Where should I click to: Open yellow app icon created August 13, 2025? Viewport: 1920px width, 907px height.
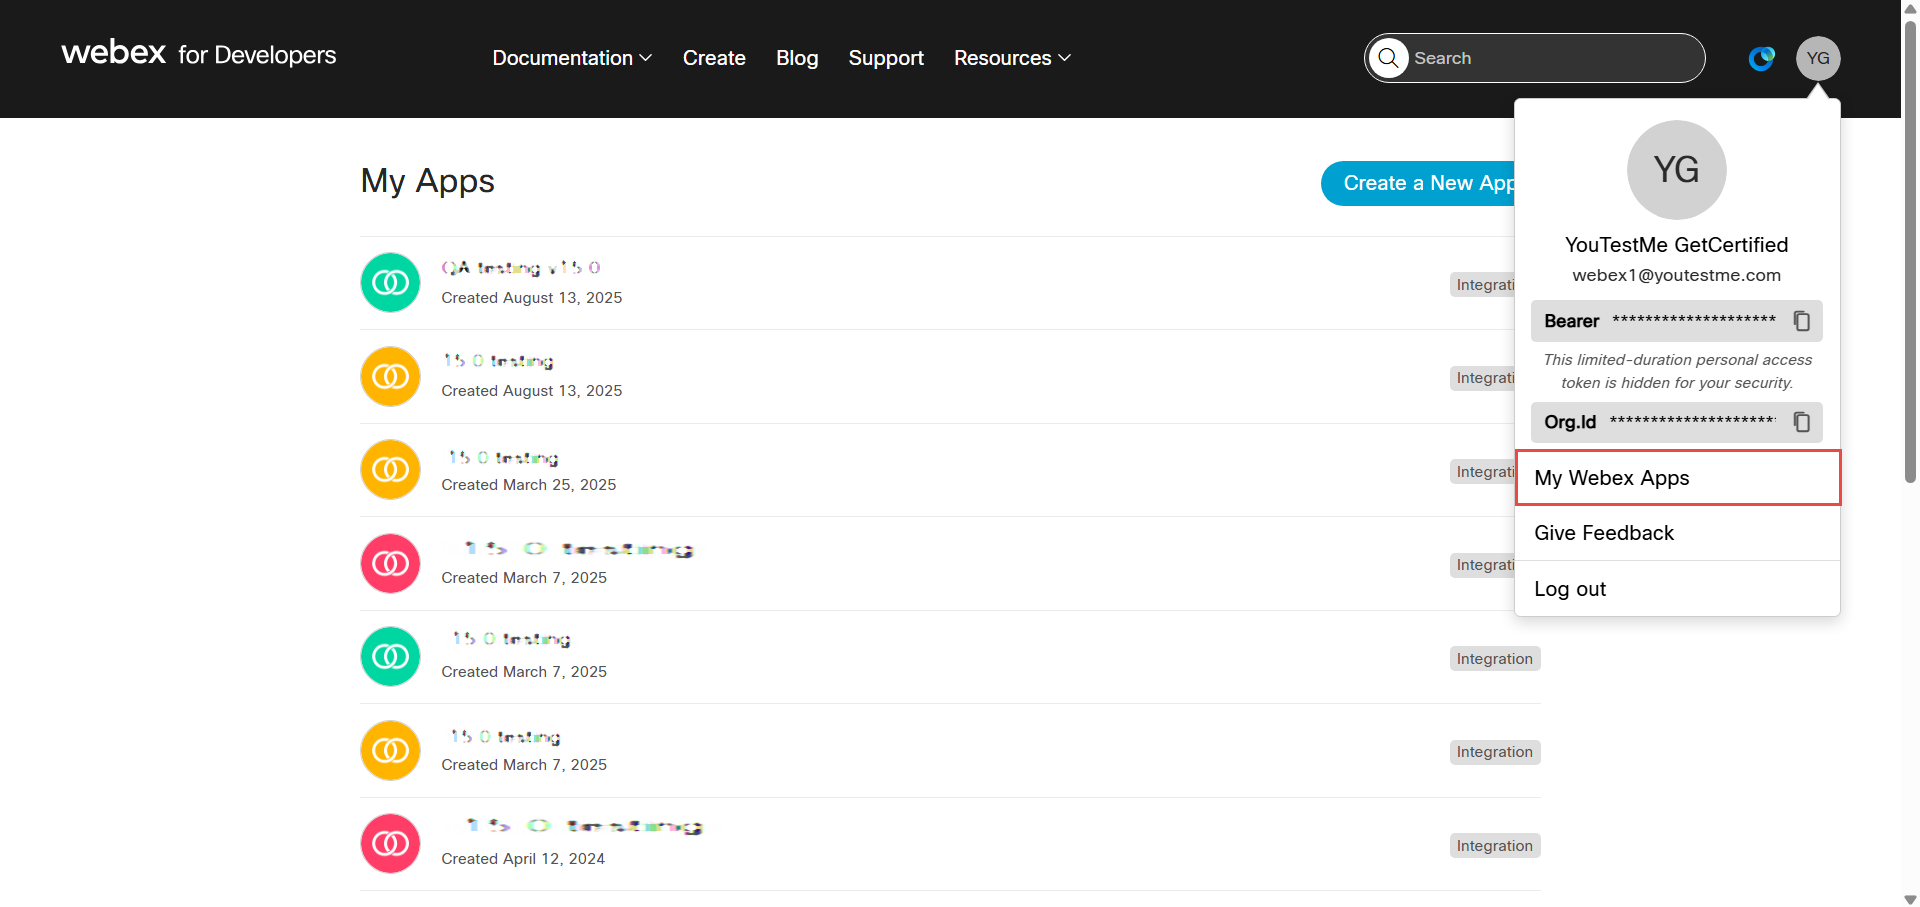(x=390, y=376)
